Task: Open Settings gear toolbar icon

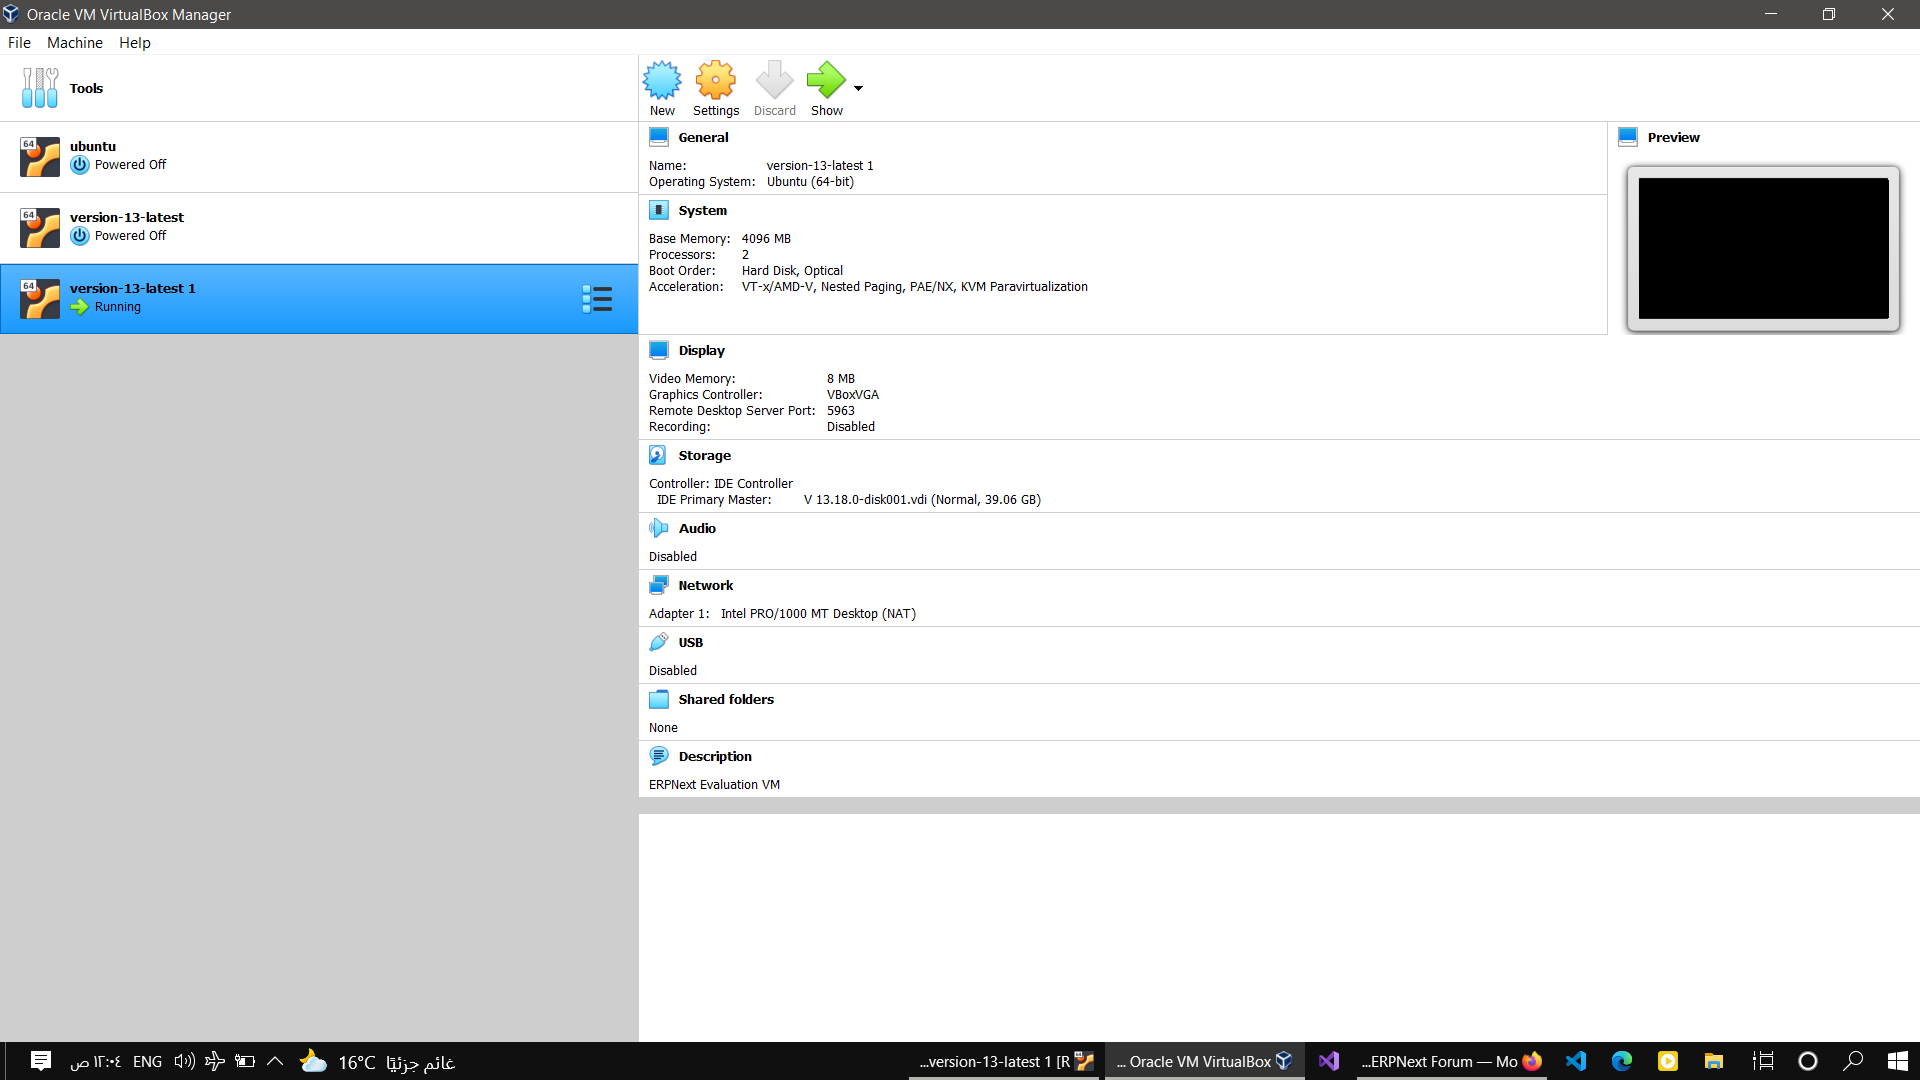Action: click(716, 80)
